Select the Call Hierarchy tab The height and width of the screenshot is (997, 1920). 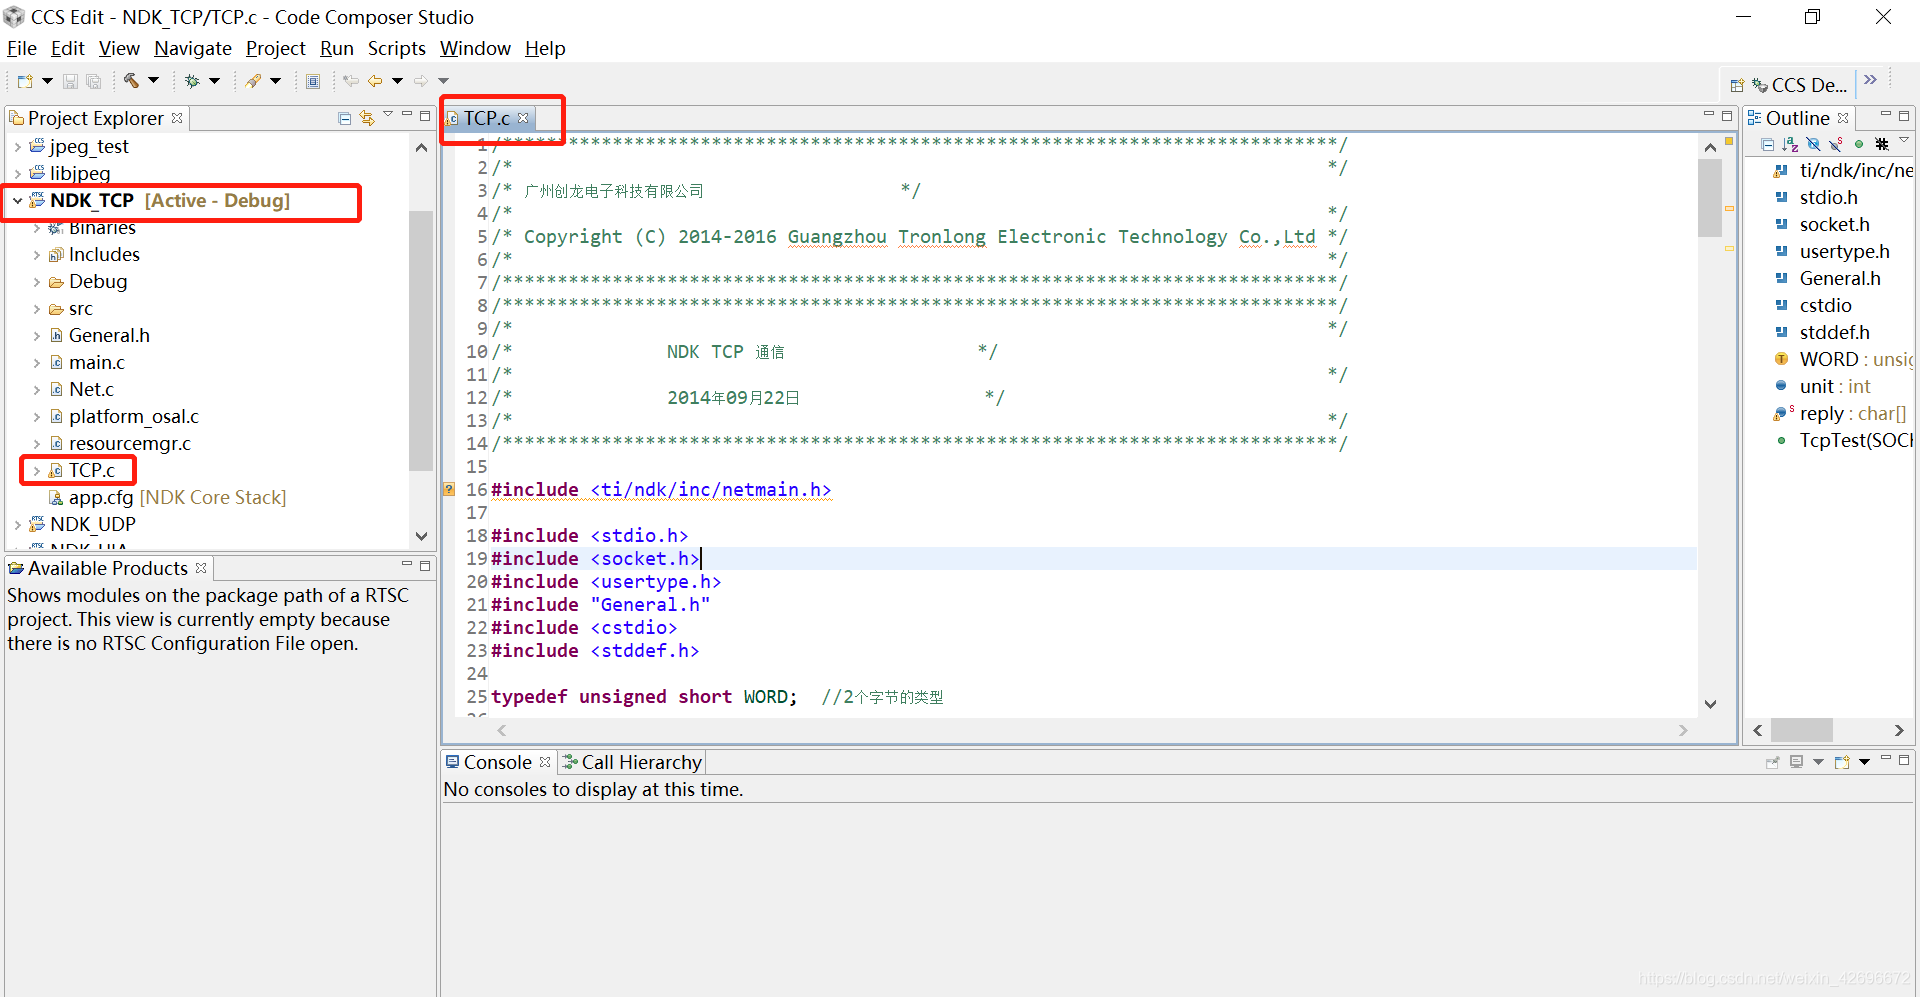pyautogui.click(x=632, y=762)
